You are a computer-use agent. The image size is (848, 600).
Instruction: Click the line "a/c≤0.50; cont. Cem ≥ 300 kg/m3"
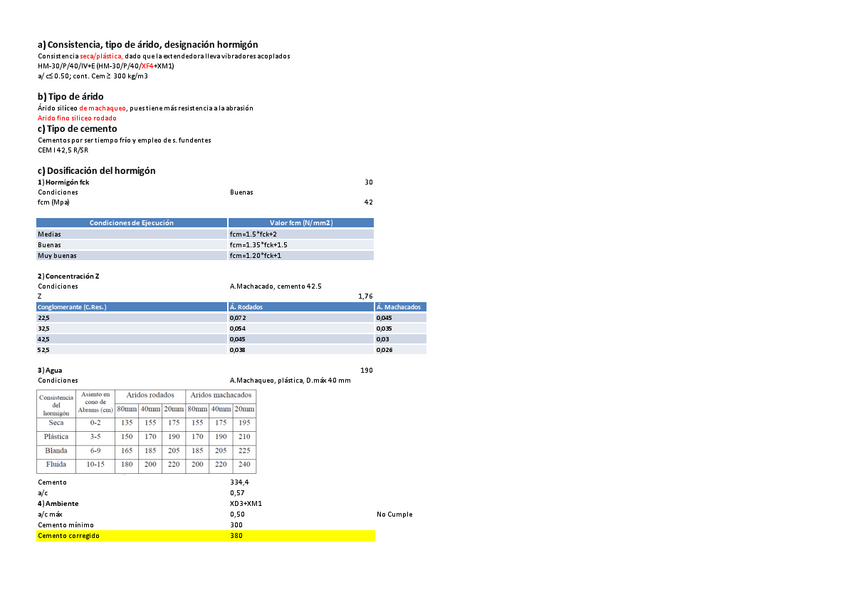tap(92, 76)
